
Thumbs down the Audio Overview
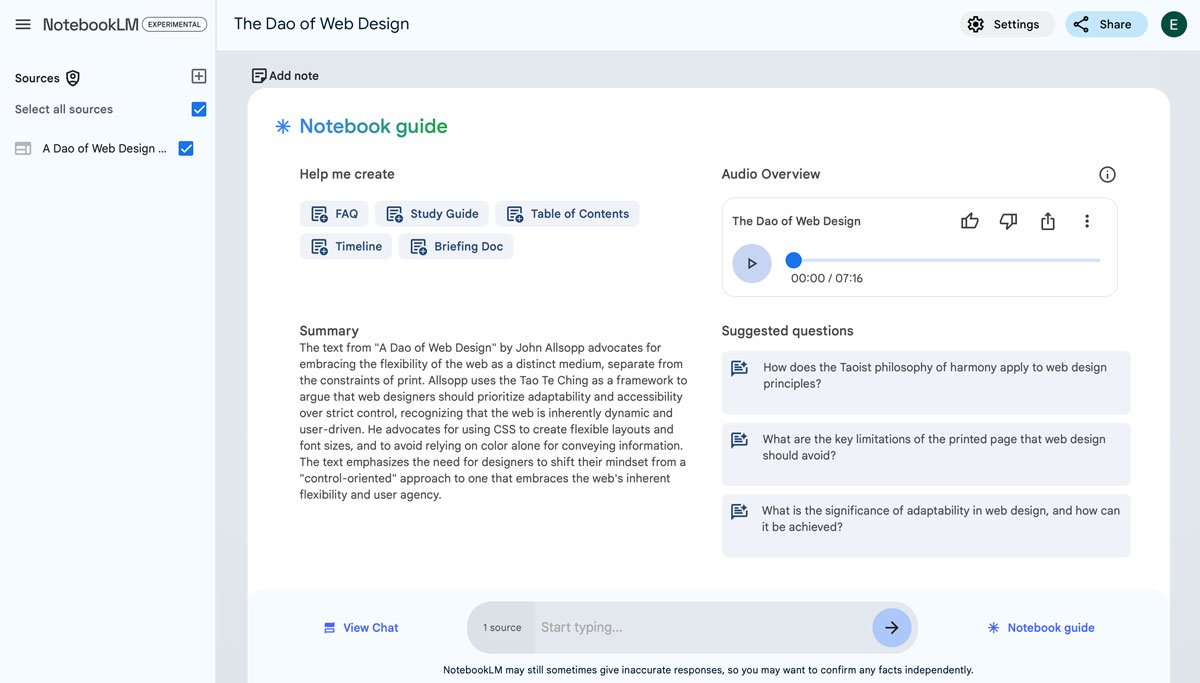[x=1008, y=221]
